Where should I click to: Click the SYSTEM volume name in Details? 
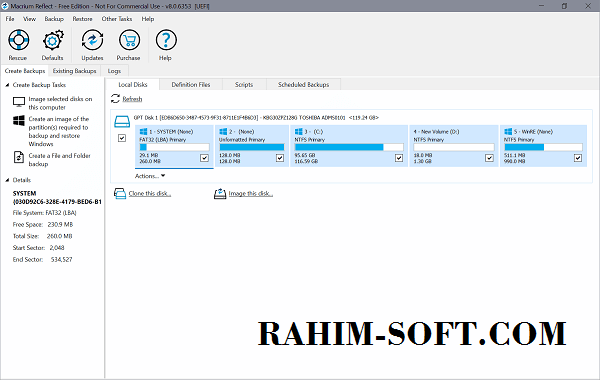pyautogui.click(x=24, y=193)
